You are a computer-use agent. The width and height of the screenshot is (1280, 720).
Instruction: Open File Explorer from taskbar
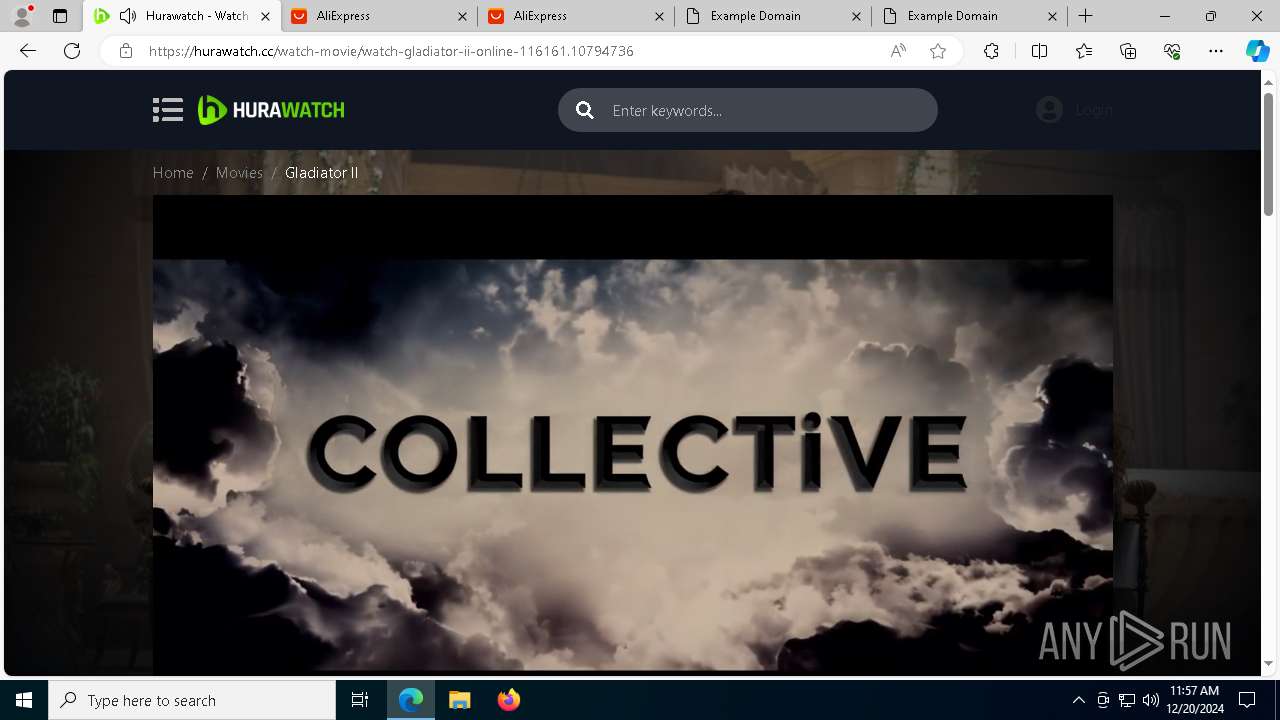click(459, 700)
